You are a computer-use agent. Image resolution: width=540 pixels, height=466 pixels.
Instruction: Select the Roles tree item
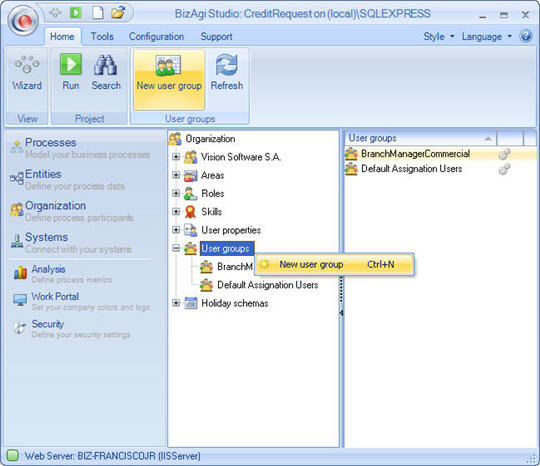point(212,194)
